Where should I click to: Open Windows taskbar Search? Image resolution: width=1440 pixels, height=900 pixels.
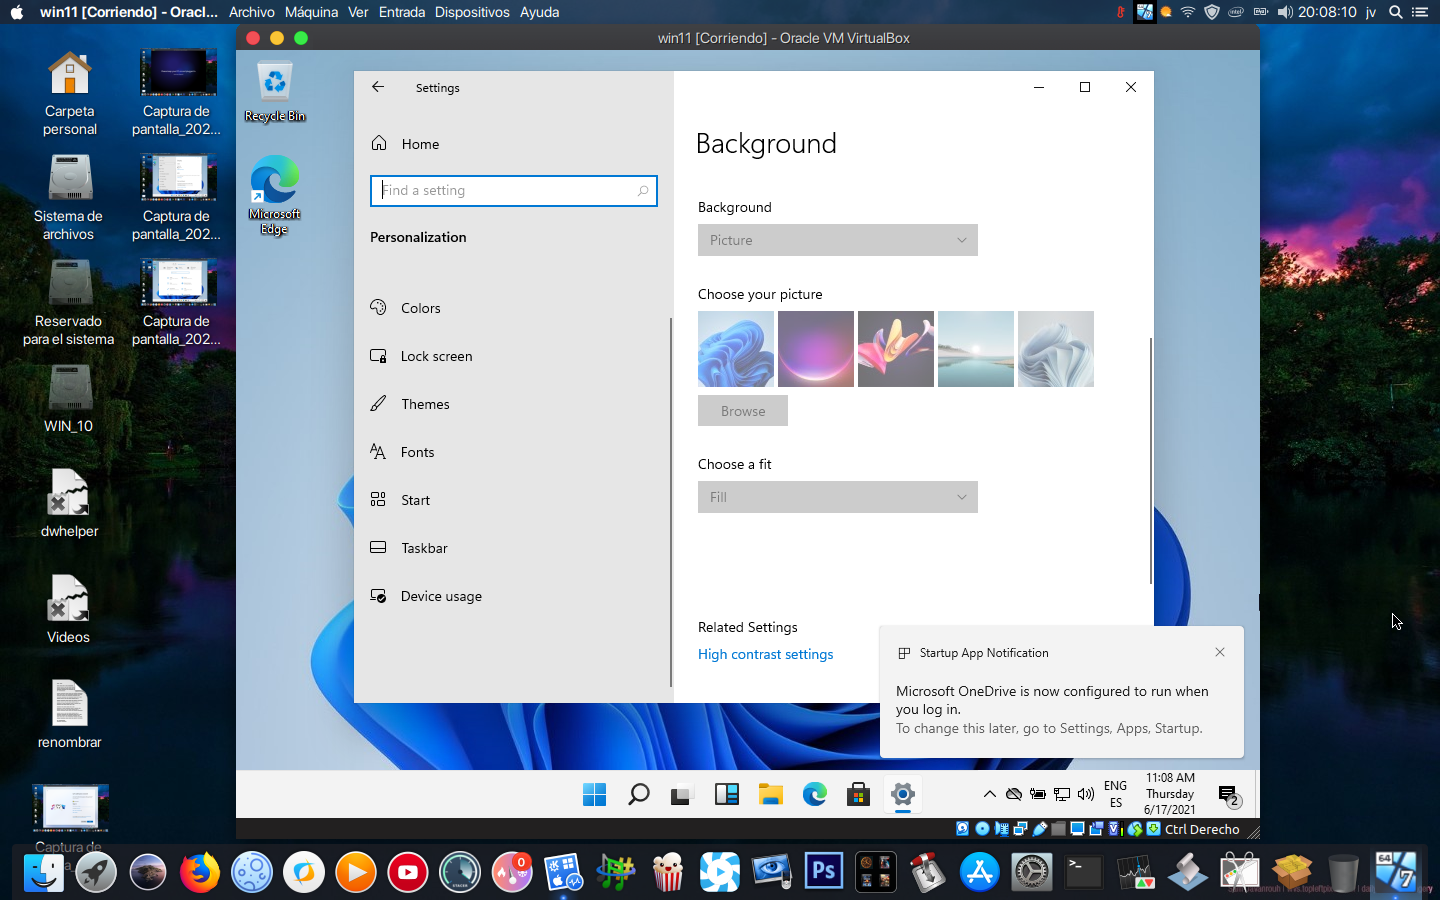[x=638, y=795]
